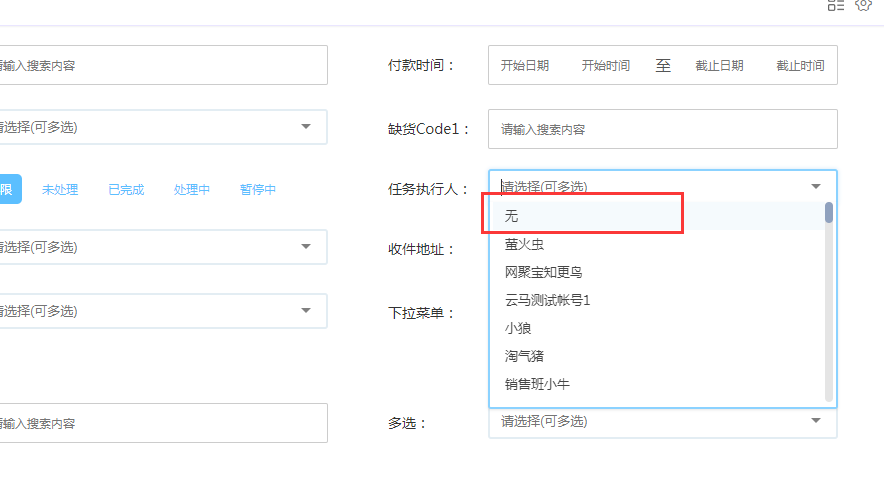Image resolution: width=884 pixels, height=480 pixels.
Task: Pick '销售班小牛' in the dropdown list
Action: coord(537,384)
